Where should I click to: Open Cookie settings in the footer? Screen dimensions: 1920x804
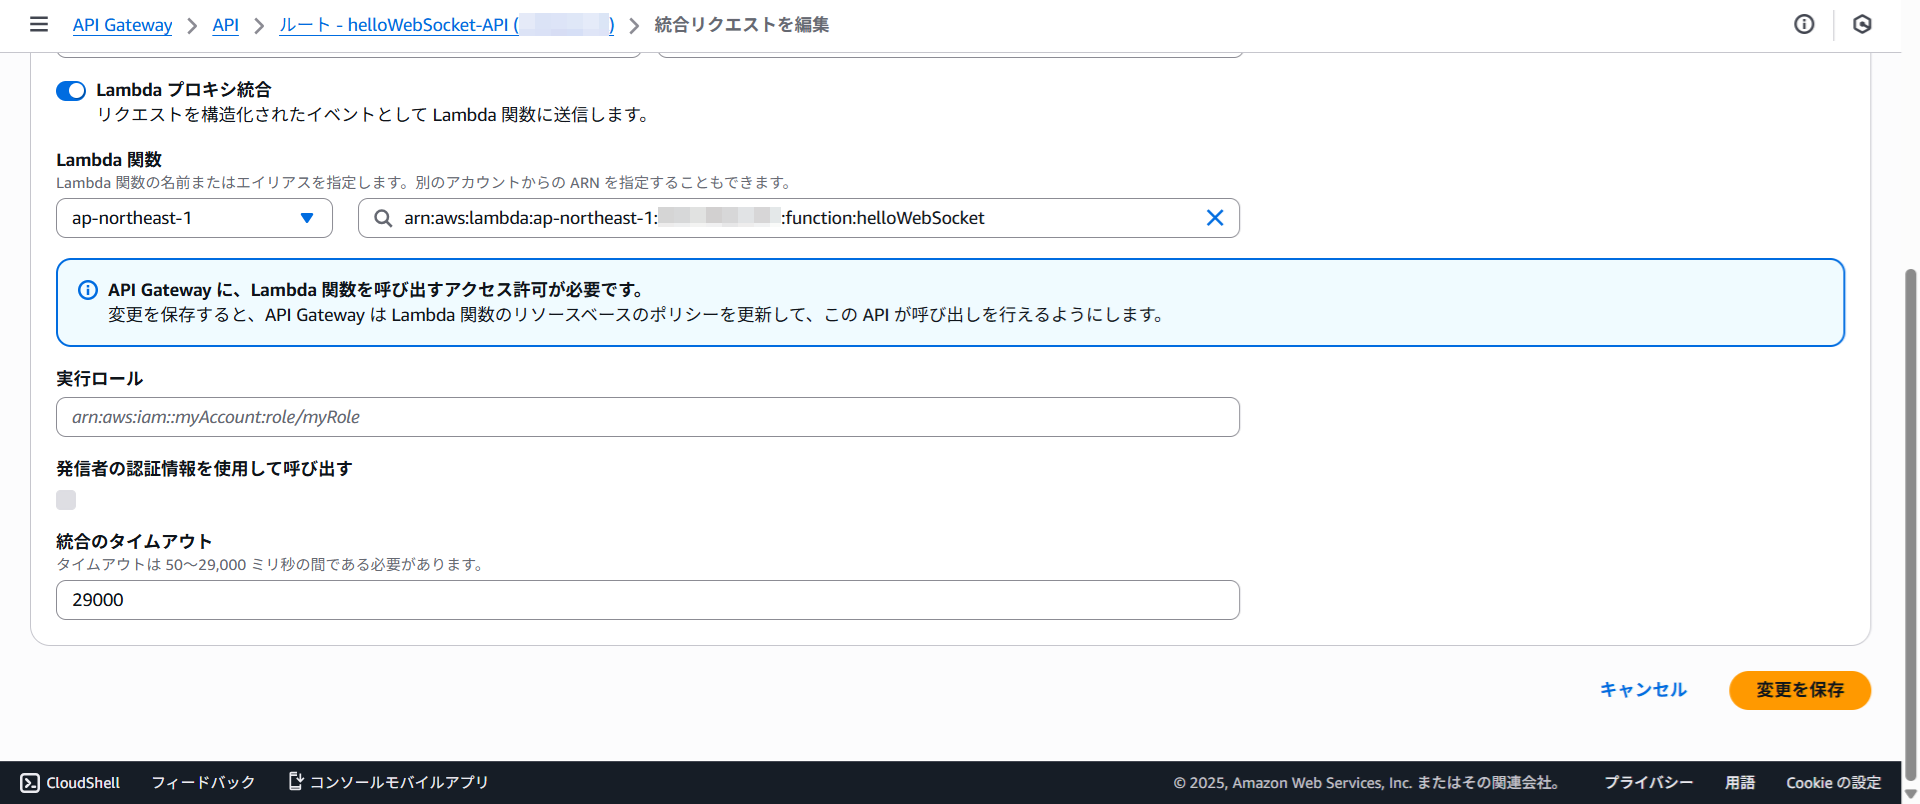pos(1833,782)
